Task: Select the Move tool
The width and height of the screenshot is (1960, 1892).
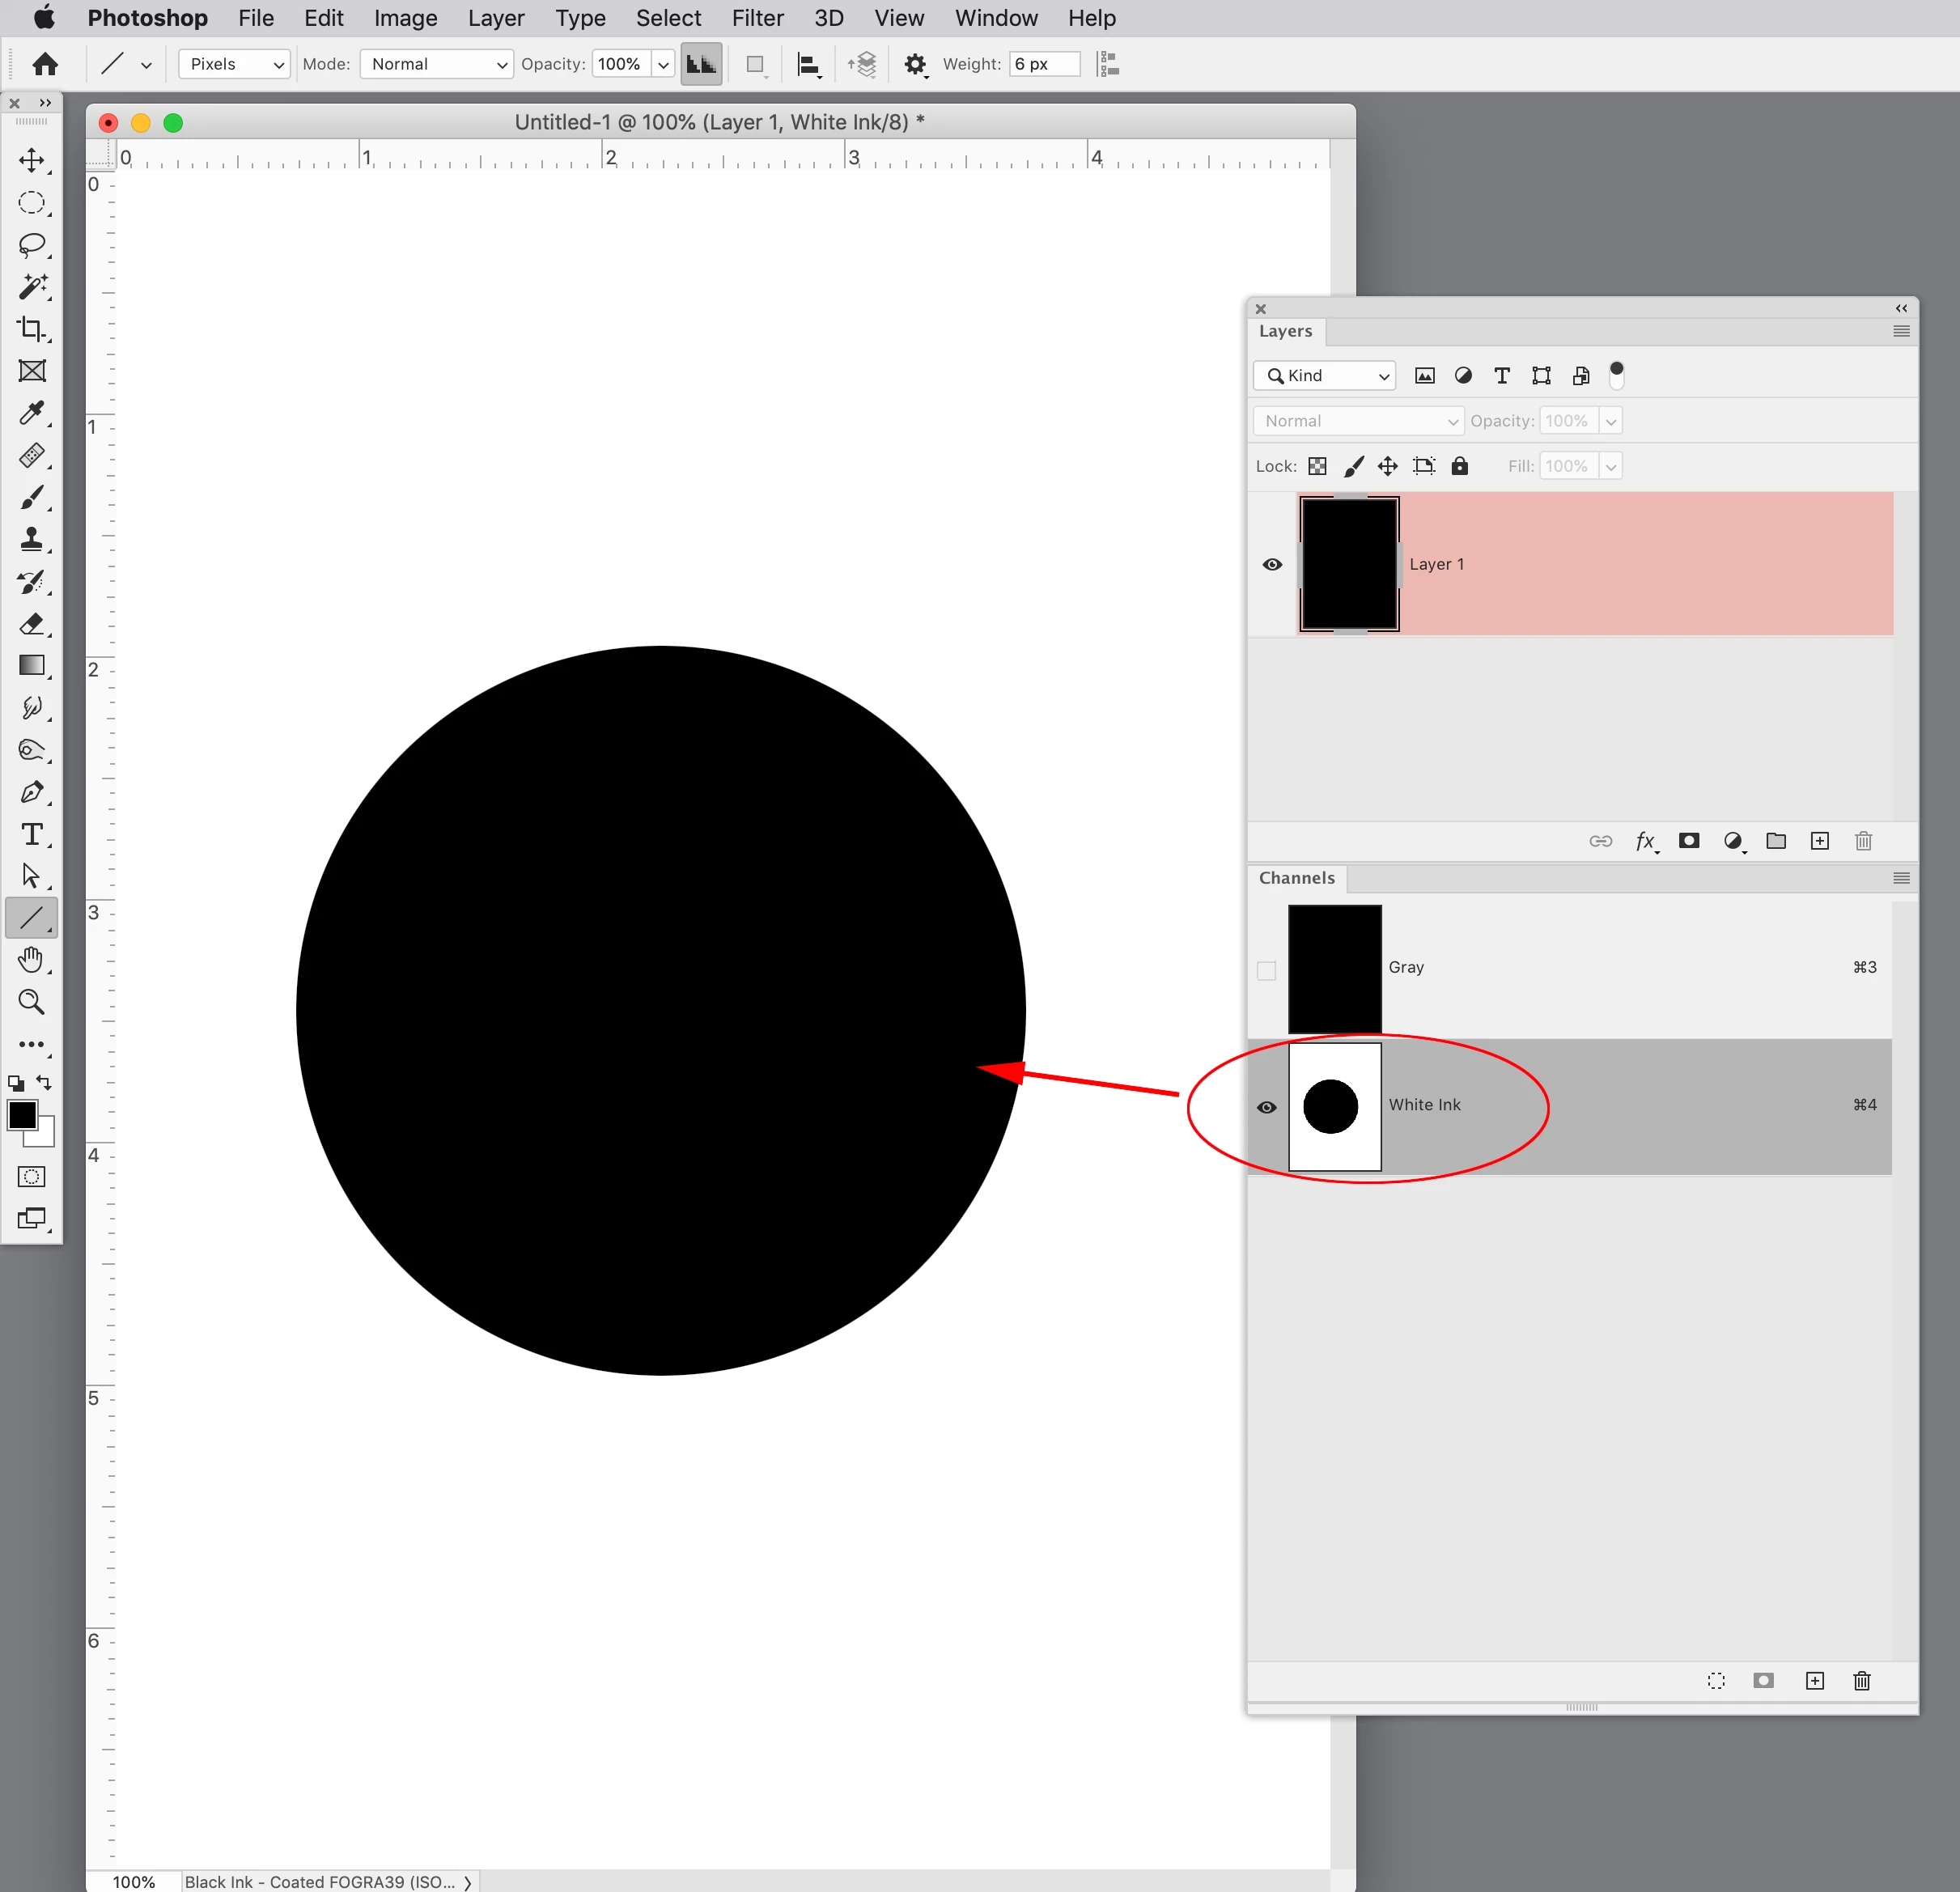Action: pos(32,161)
